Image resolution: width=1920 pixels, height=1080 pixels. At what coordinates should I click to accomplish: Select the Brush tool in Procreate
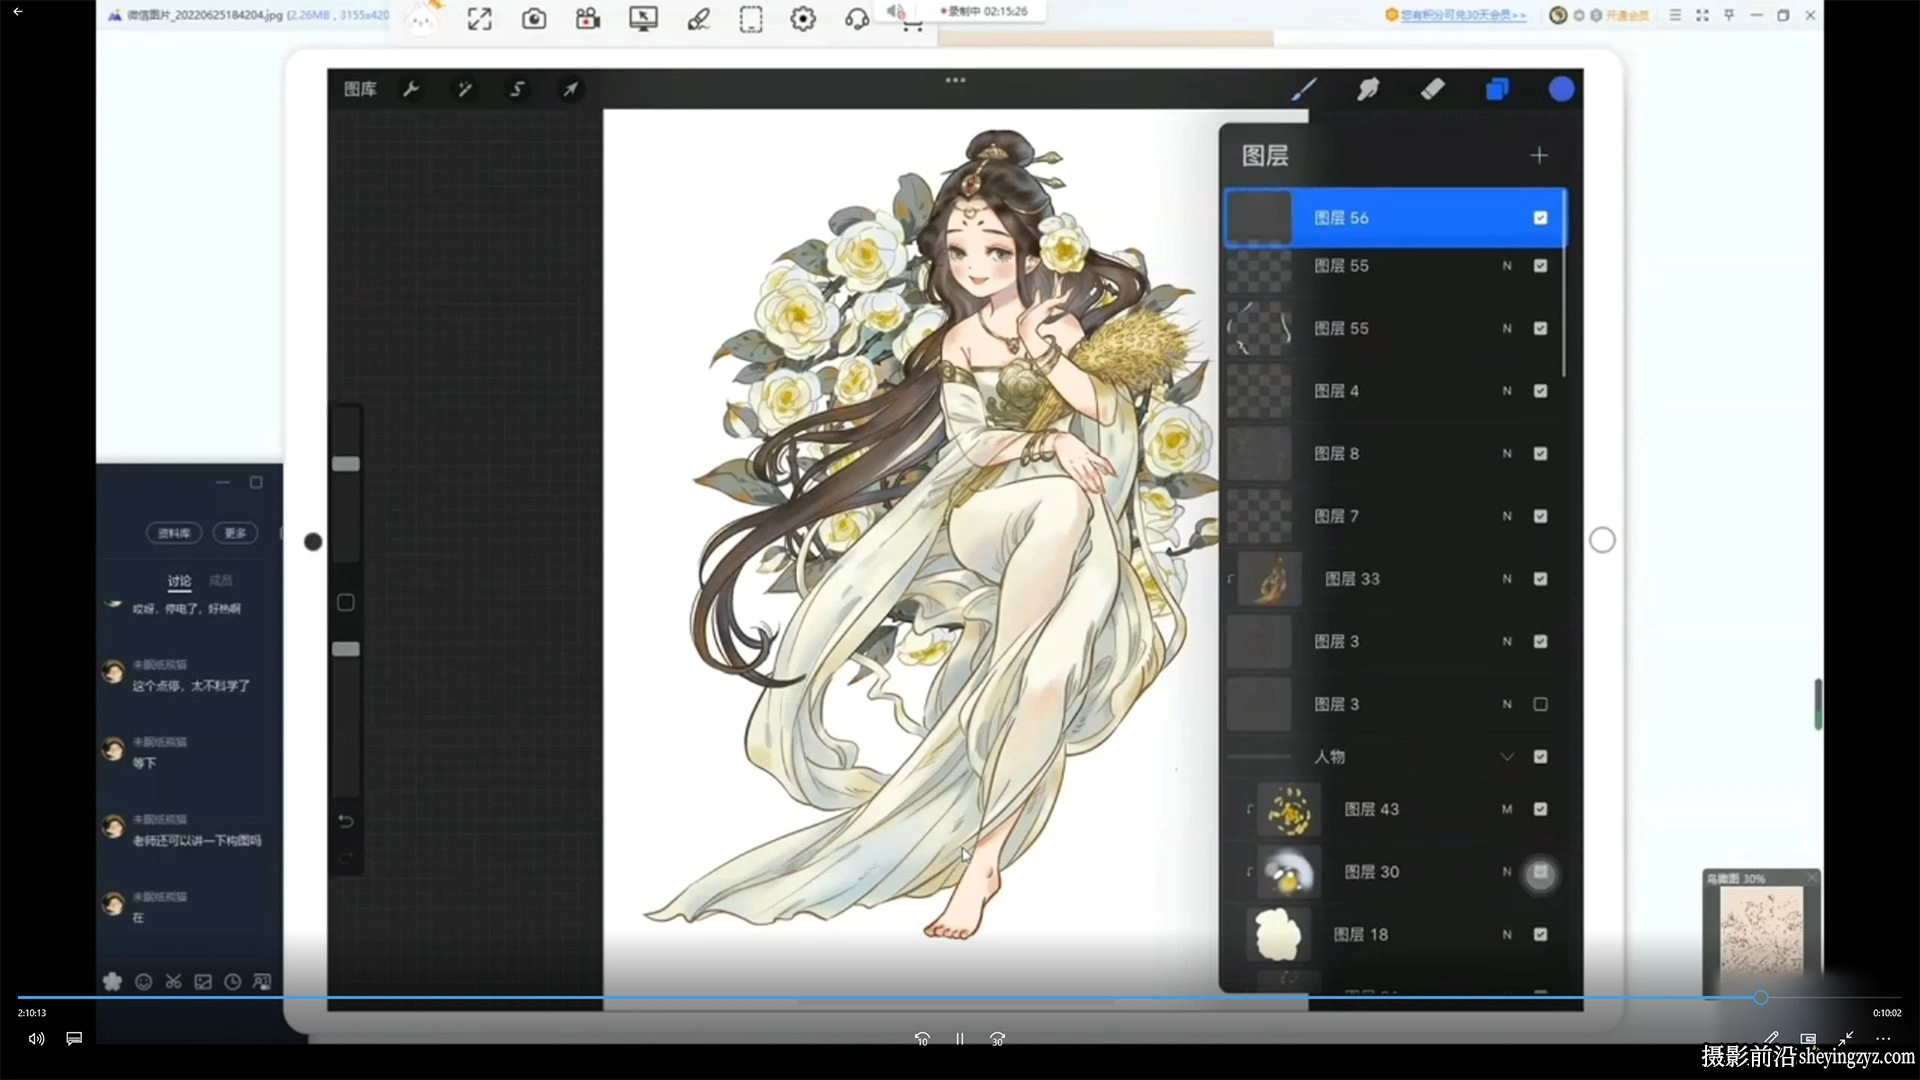pos(1304,89)
